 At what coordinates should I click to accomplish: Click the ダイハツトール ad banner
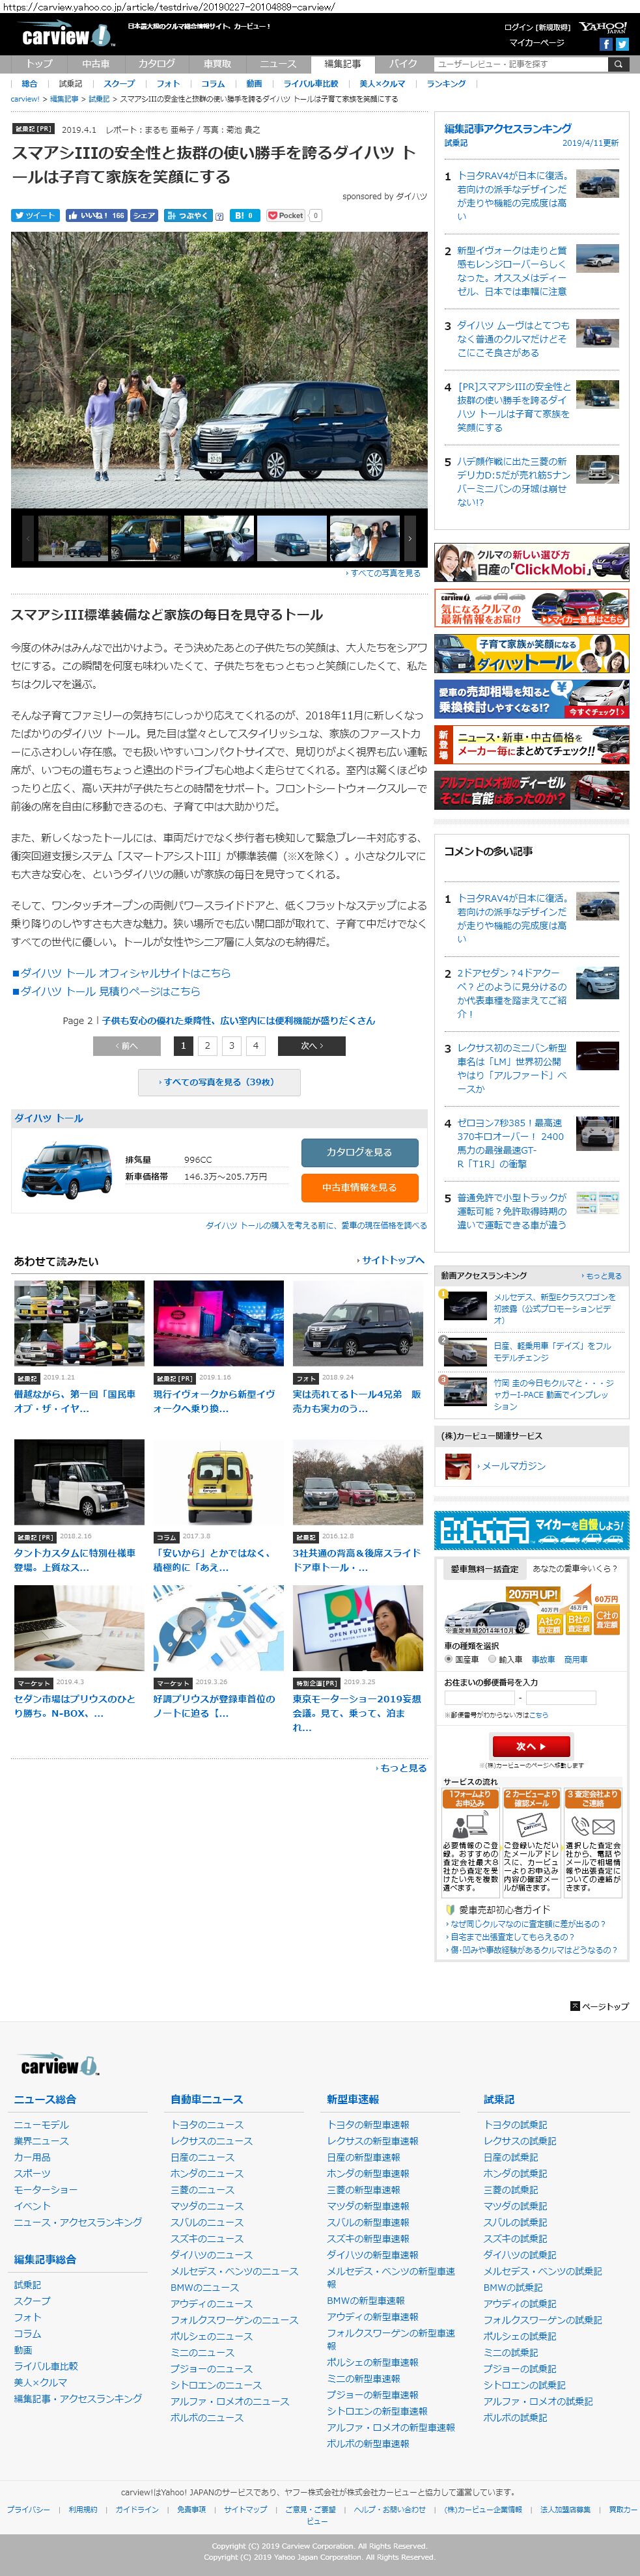pyautogui.click(x=531, y=653)
